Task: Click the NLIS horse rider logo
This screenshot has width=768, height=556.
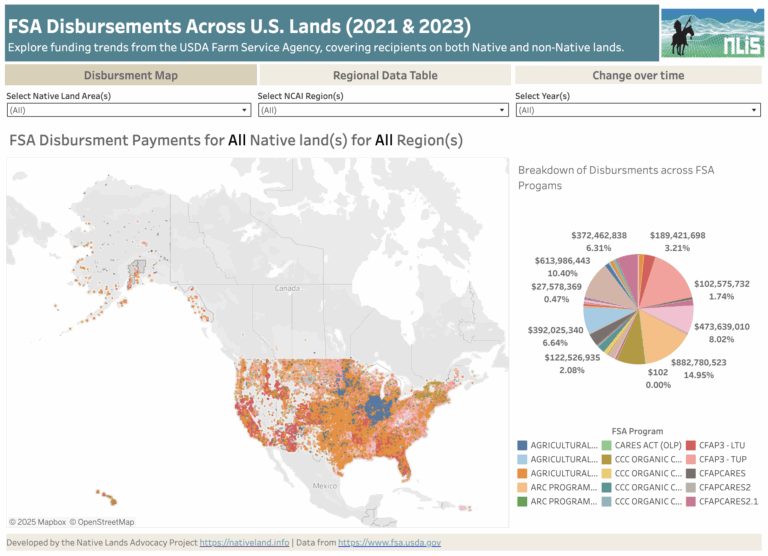Action: 710,34
